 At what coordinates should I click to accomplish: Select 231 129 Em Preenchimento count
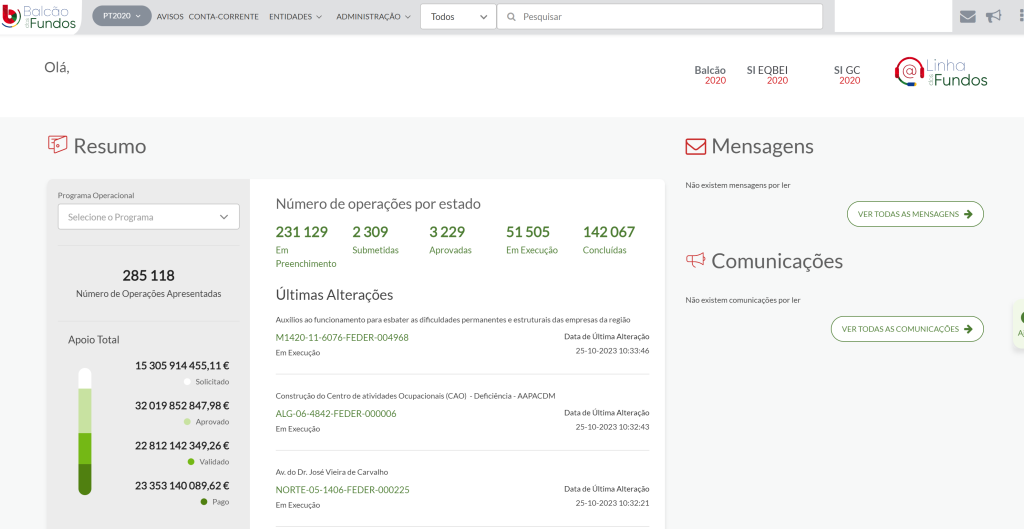click(306, 247)
